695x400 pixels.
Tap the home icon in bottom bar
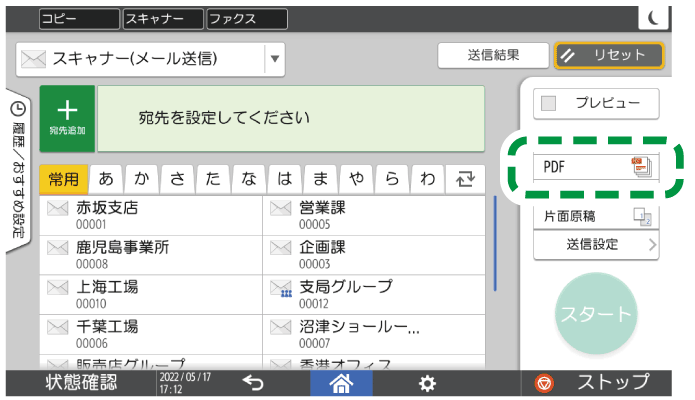[341, 383]
